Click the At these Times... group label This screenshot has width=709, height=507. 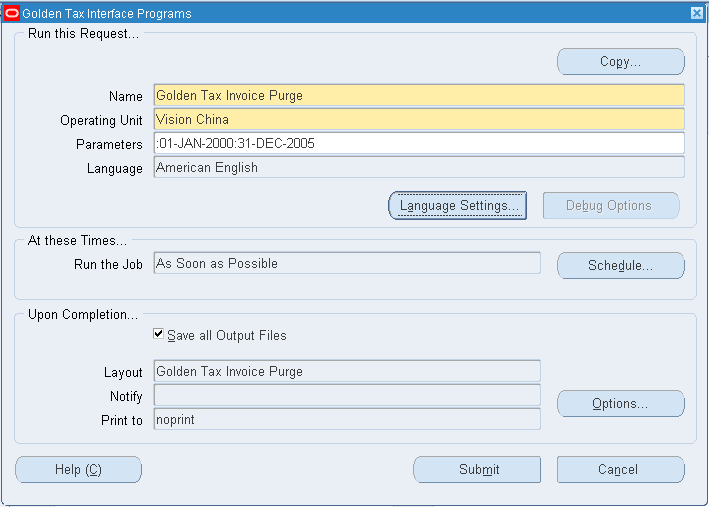[77, 241]
